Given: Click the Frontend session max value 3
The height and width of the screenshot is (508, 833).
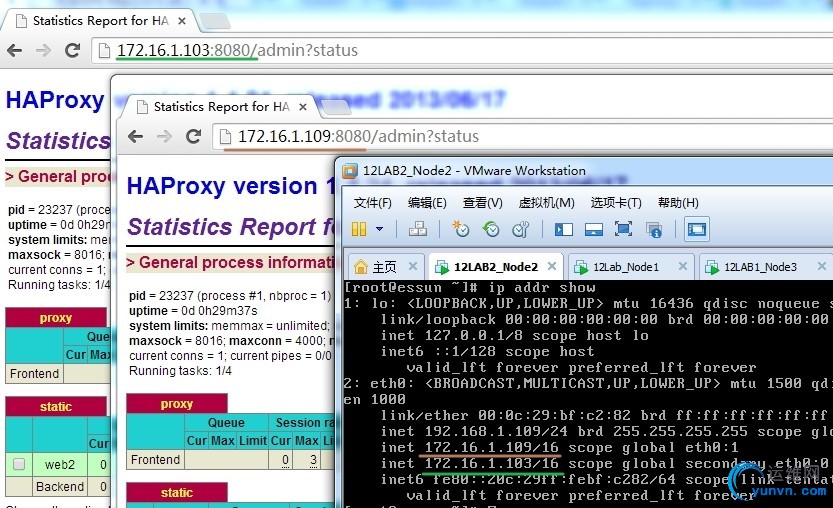Looking at the screenshot, I should pos(313,460).
